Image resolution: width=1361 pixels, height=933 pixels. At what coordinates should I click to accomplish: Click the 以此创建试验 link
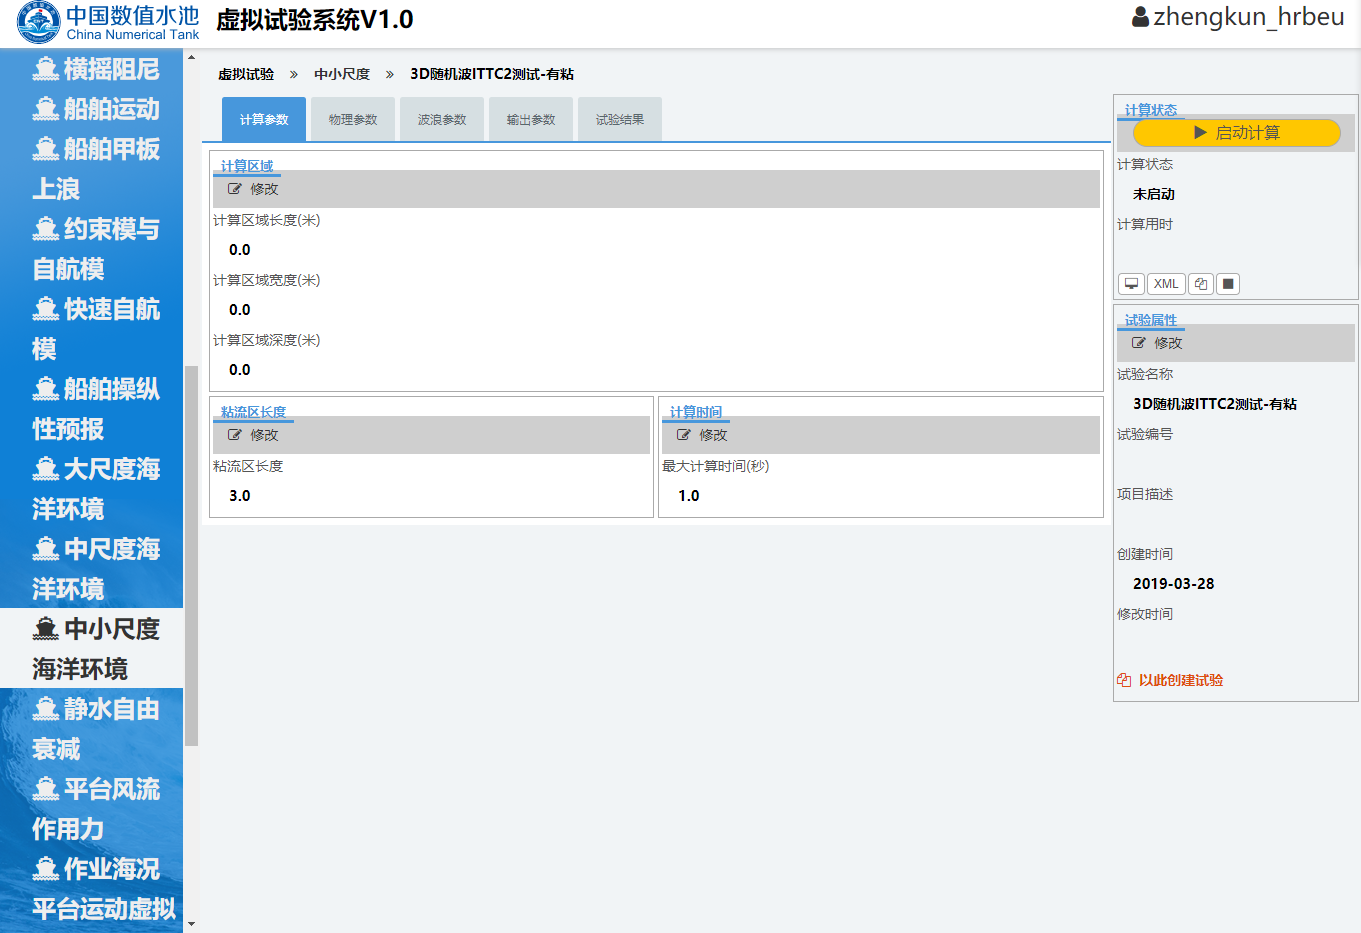tap(1180, 680)
